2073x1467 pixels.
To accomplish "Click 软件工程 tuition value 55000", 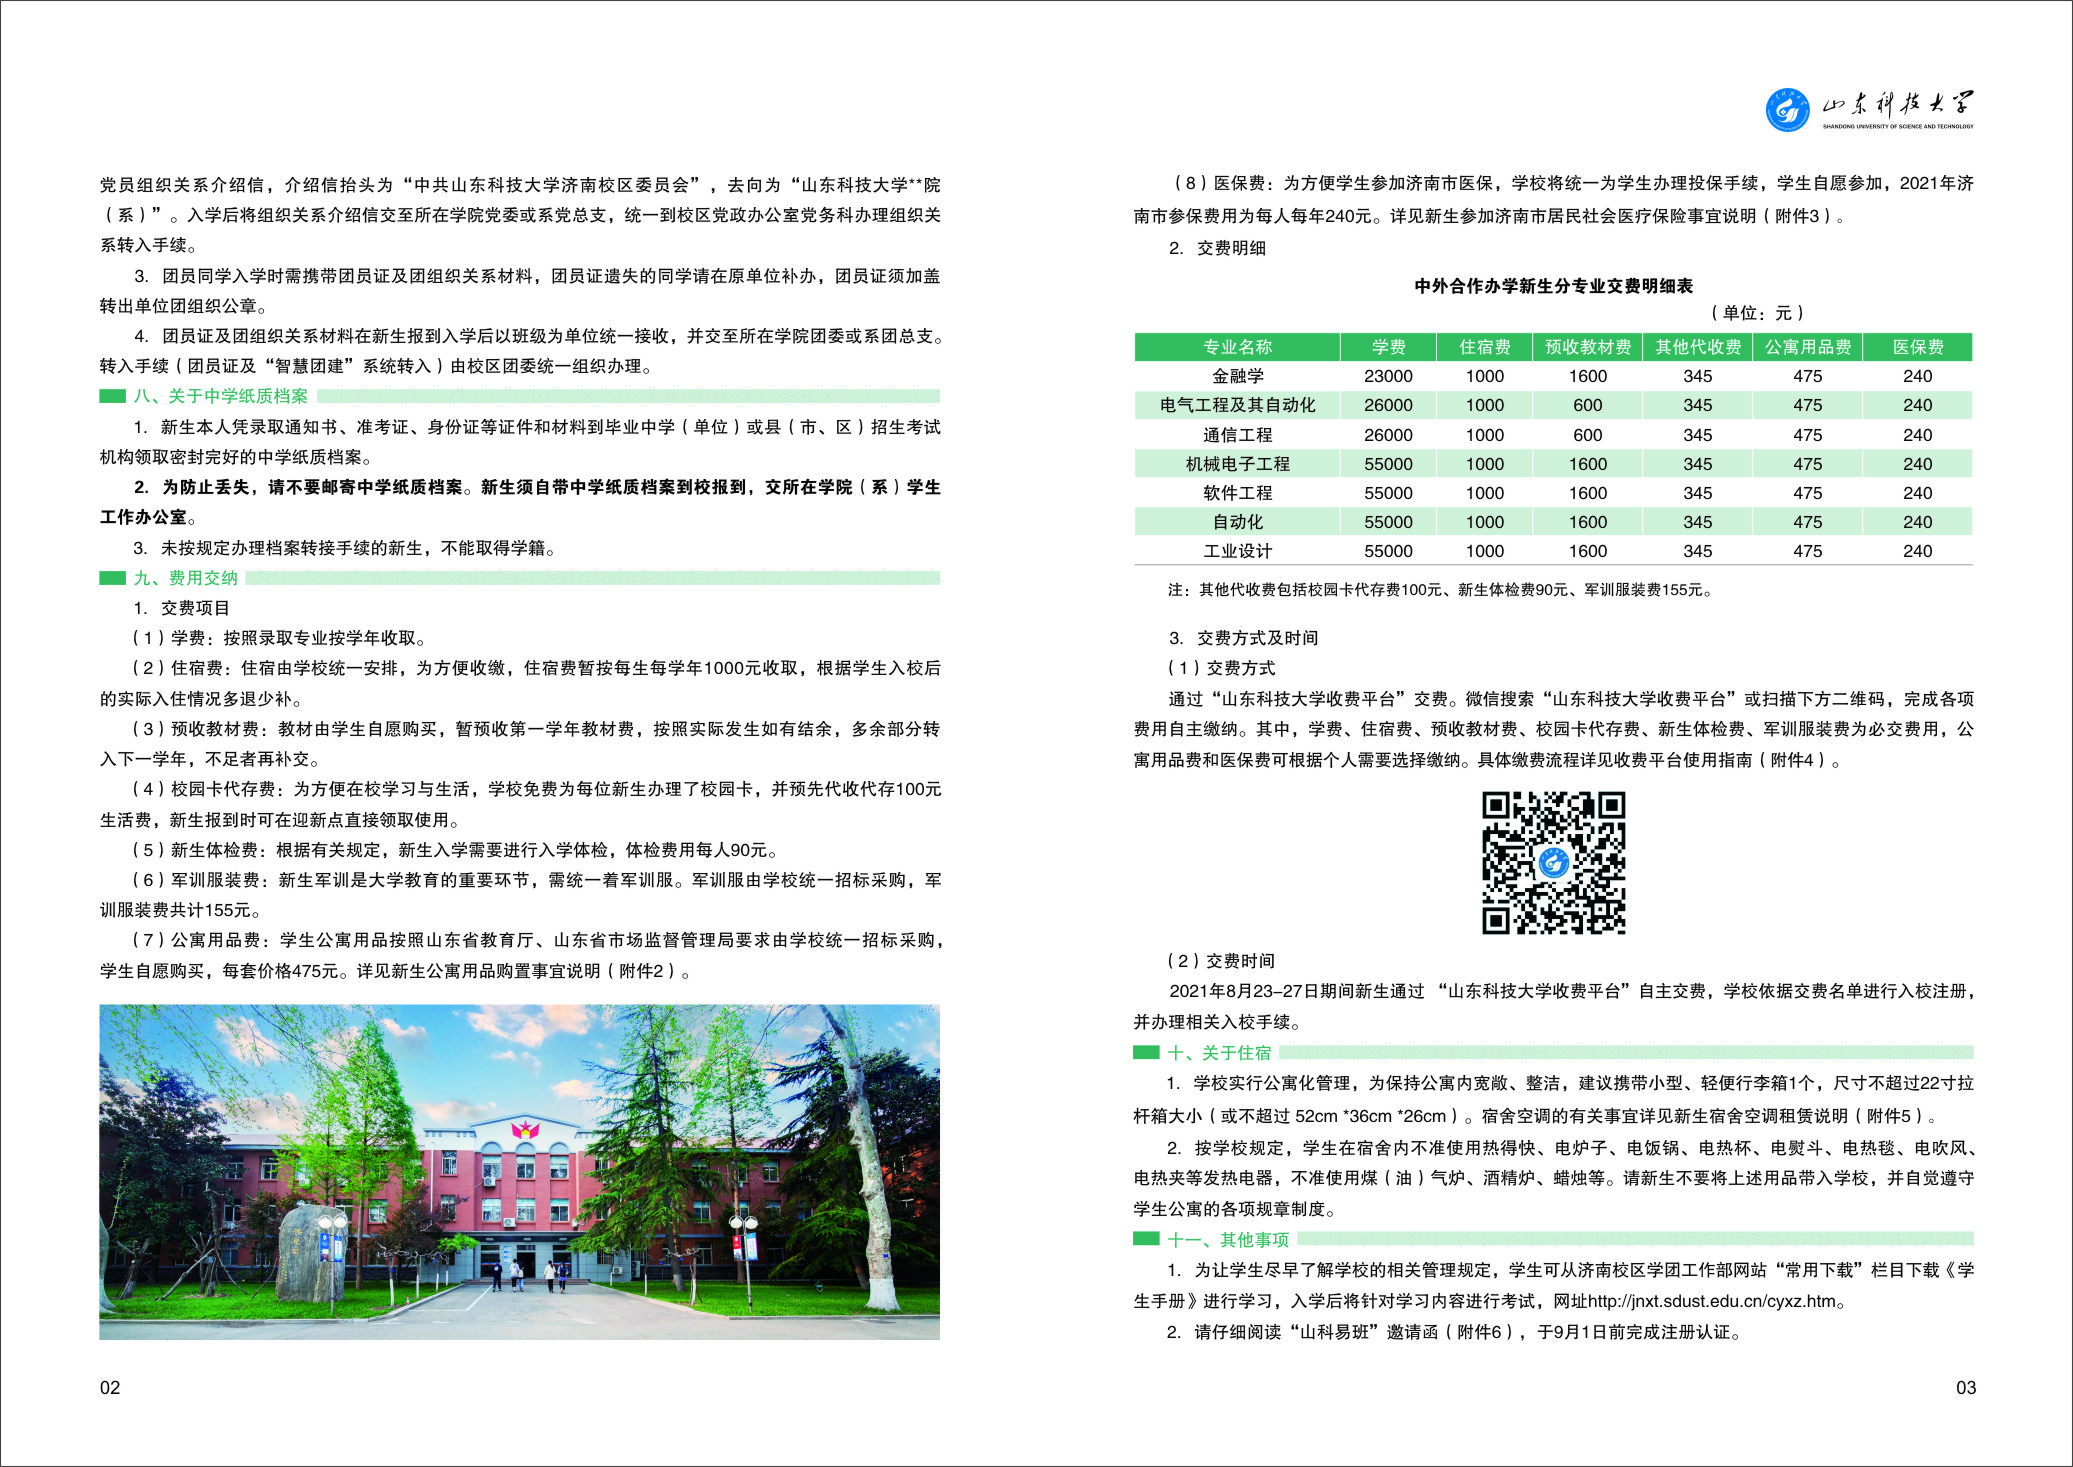I will pyautogui.click(x=1388, y=493).
